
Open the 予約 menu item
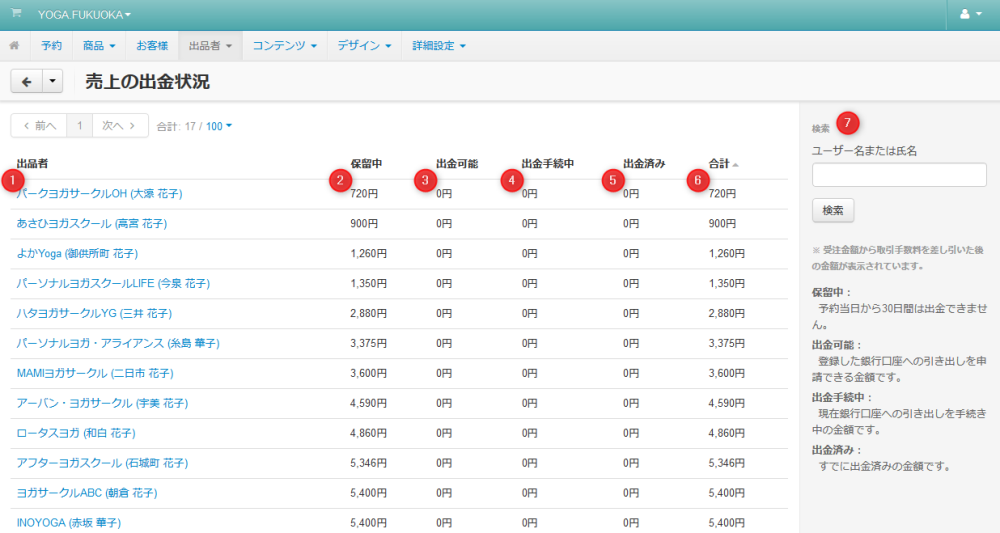[x=52, y=46]
